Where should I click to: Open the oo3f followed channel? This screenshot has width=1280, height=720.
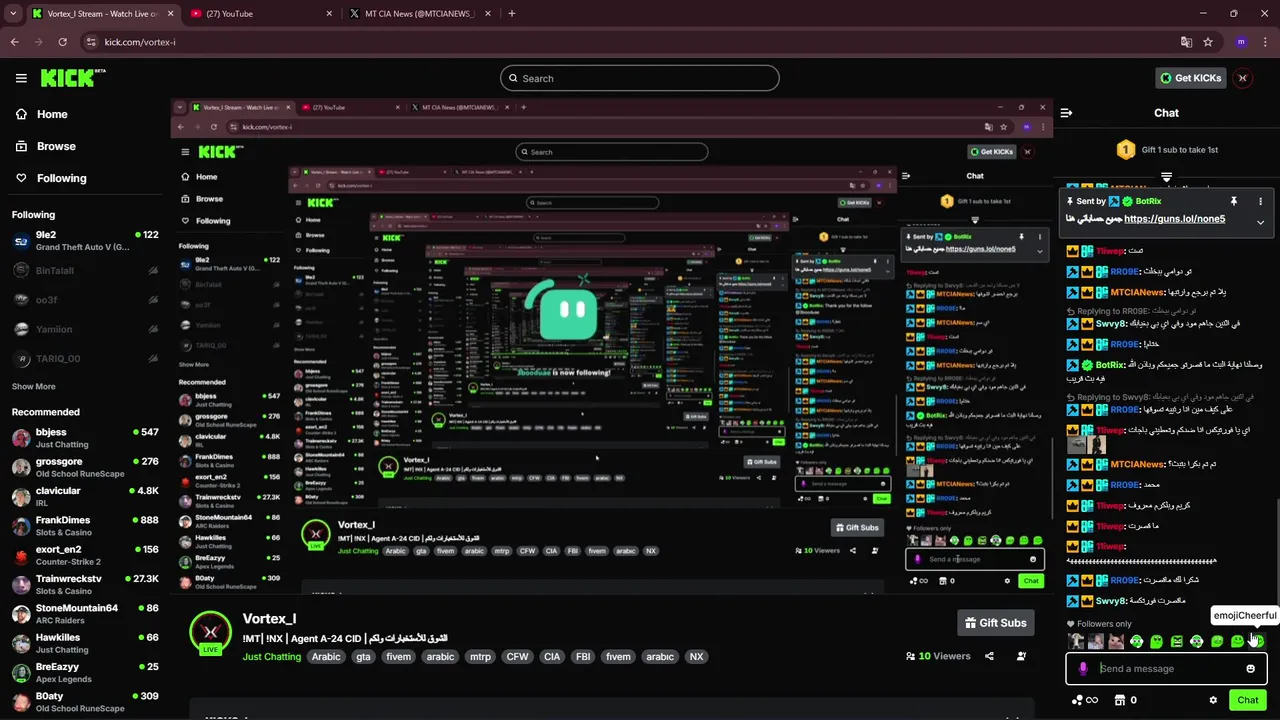pos(85,299)
